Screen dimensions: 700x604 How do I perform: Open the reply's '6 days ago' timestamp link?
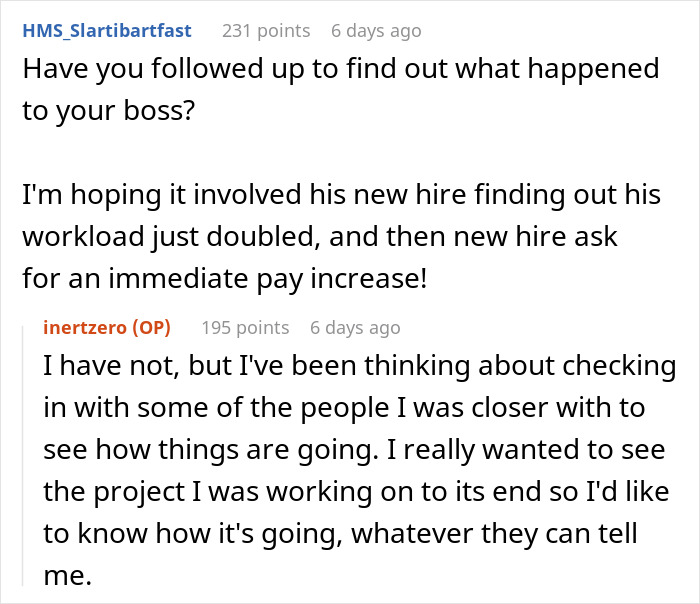(x=355, y=328)
